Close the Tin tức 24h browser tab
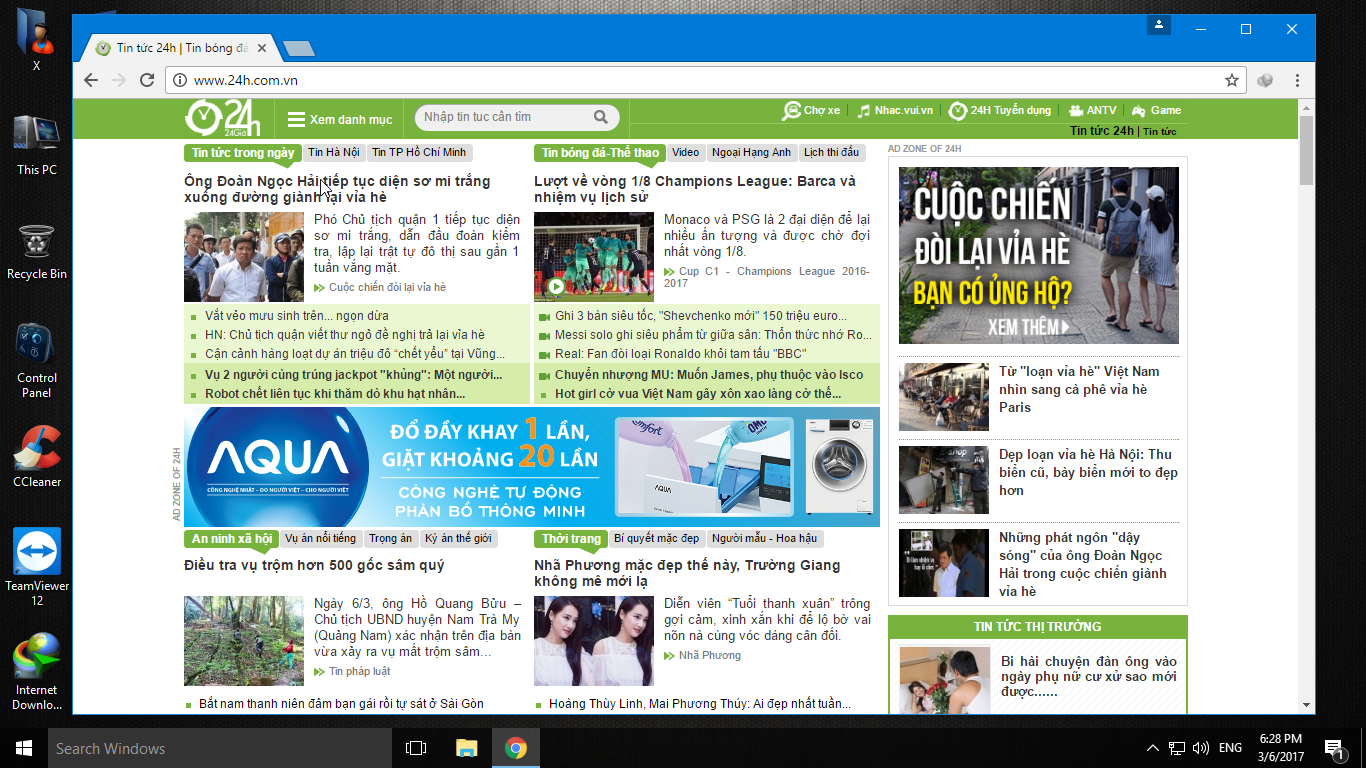The image size is (1366, 768). click(x=263, y=48)
